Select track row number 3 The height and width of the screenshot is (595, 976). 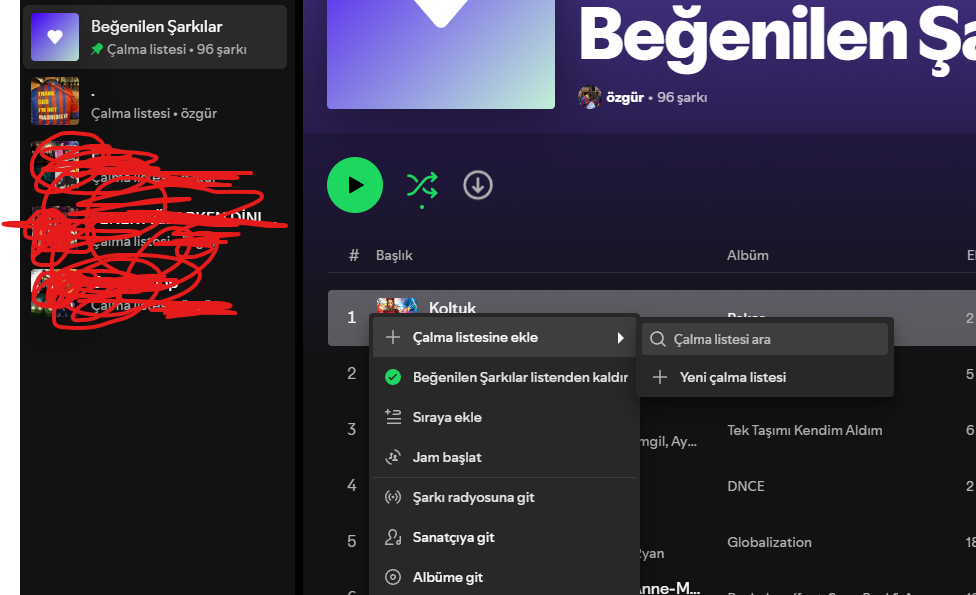point(352,429)
